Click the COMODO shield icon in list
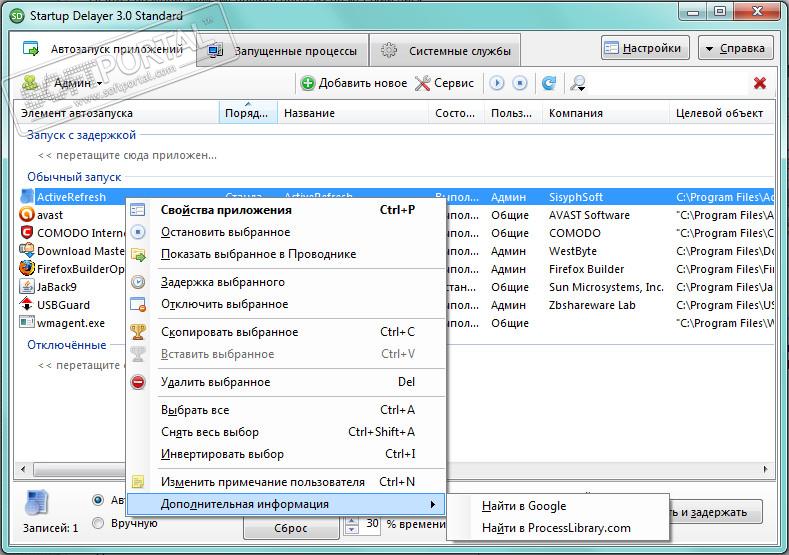 click(x=27, y=233)
